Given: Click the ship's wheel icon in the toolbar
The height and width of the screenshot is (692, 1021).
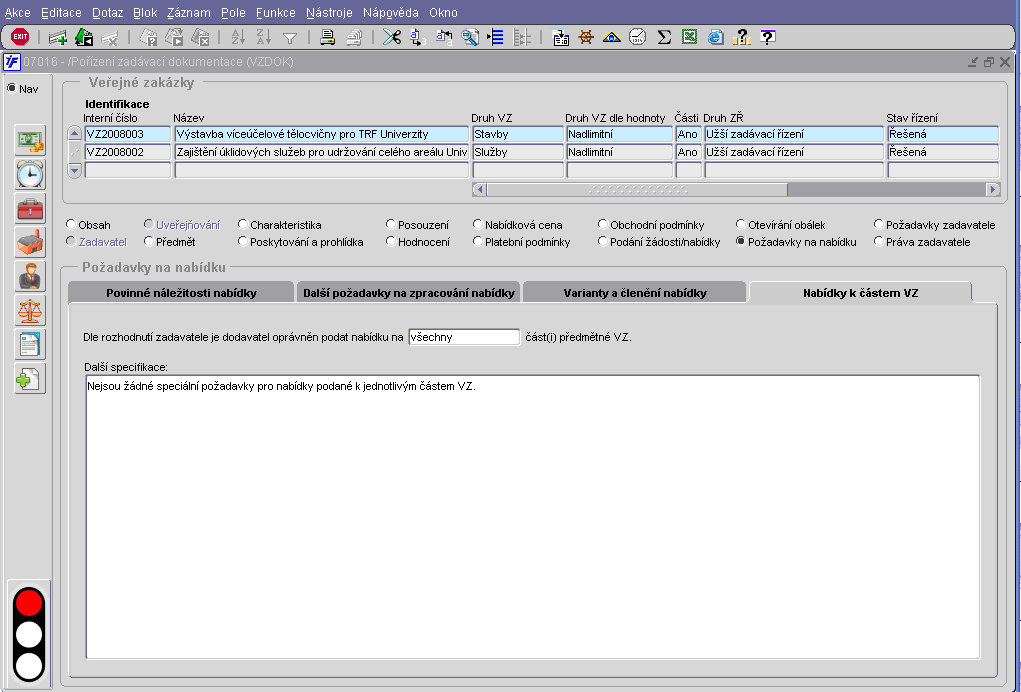Looking at the screenshot, I should 586,38.
